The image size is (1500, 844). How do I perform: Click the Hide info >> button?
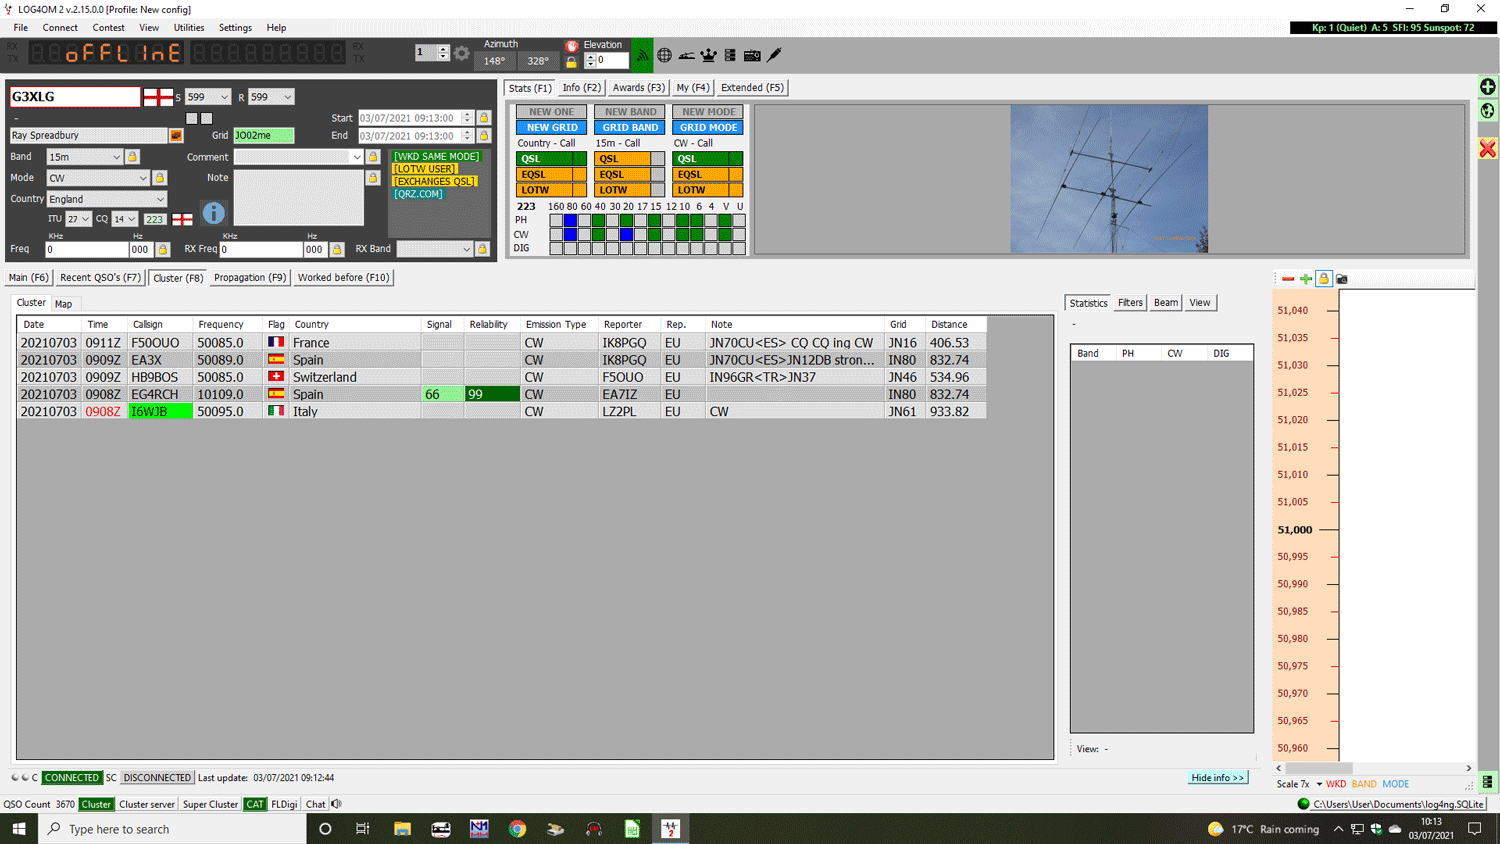coord(1218,778)
